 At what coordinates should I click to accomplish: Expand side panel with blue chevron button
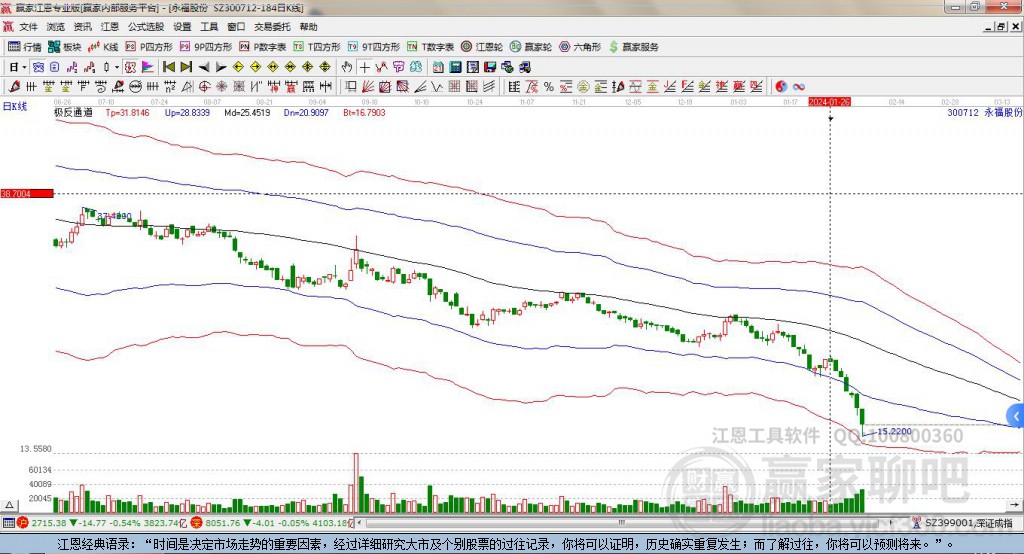point(1016,416)
